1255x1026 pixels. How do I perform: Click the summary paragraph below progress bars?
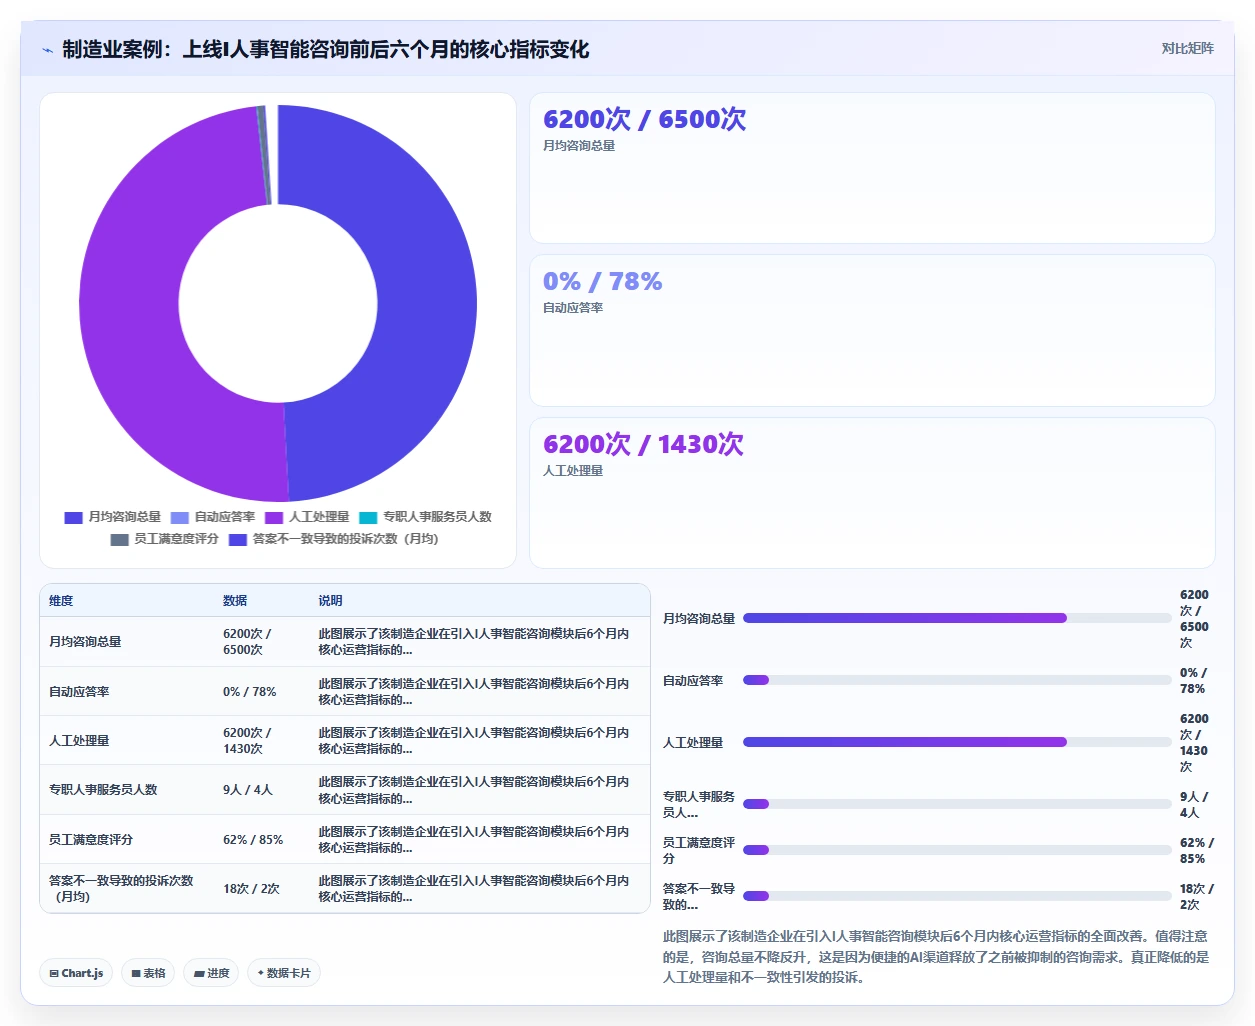[936, 957]
